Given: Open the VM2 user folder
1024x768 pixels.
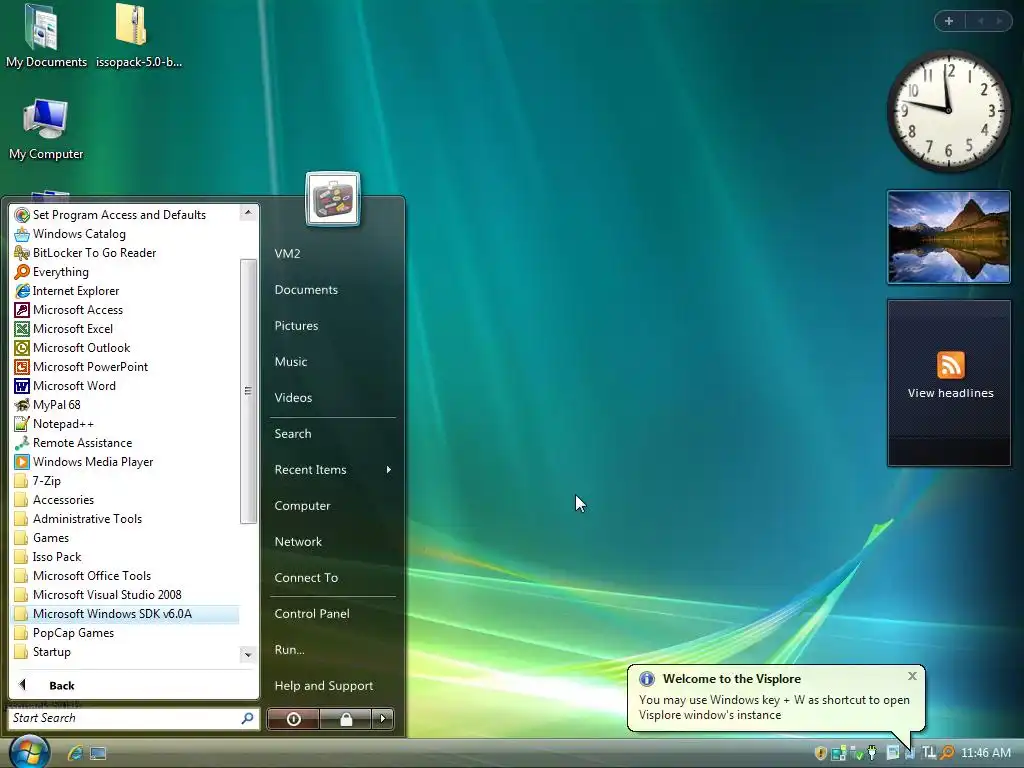Looking at the screenshot, I should pos(333,253).
